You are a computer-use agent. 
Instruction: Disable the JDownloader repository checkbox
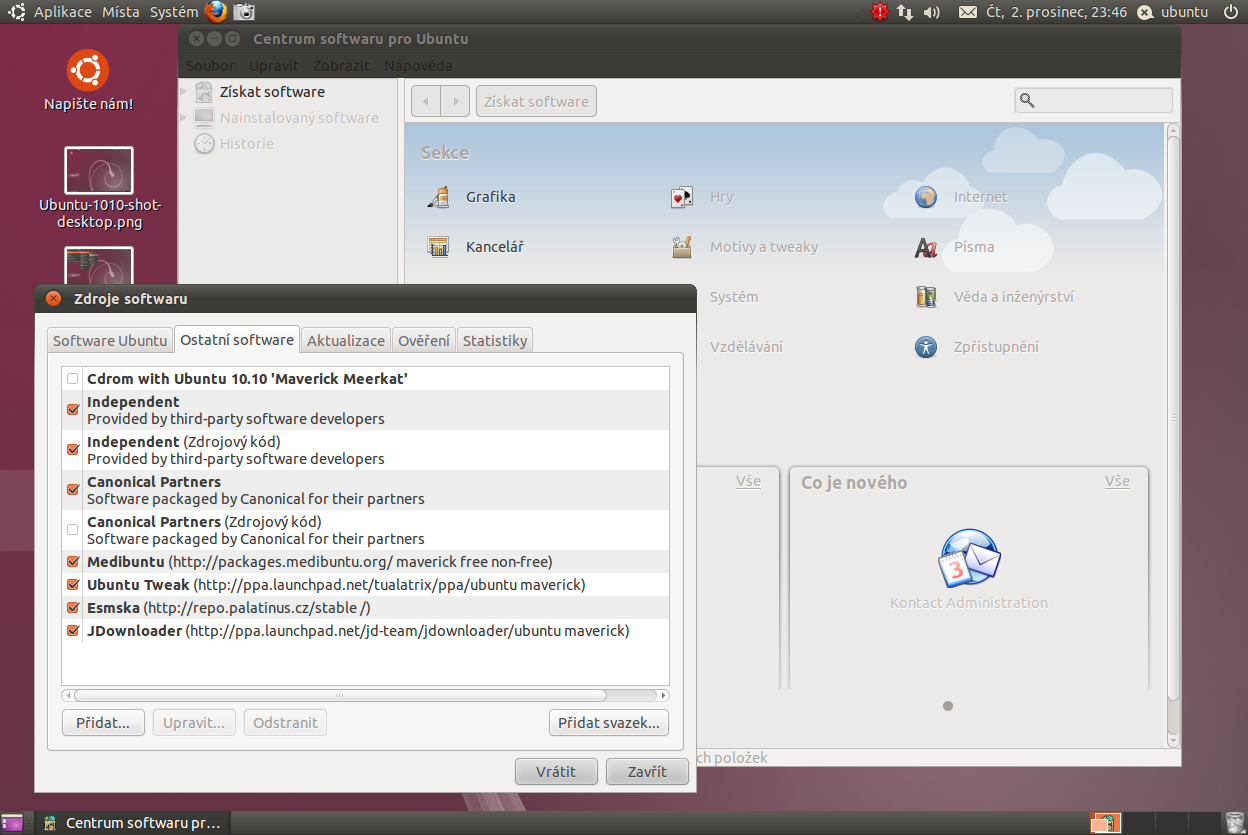[72, 631]
